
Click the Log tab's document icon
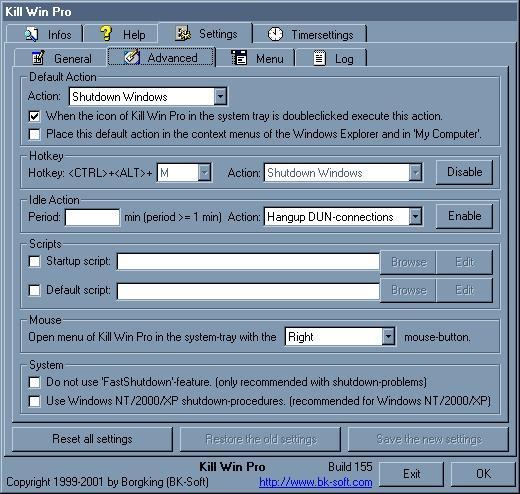pos(319,58)
